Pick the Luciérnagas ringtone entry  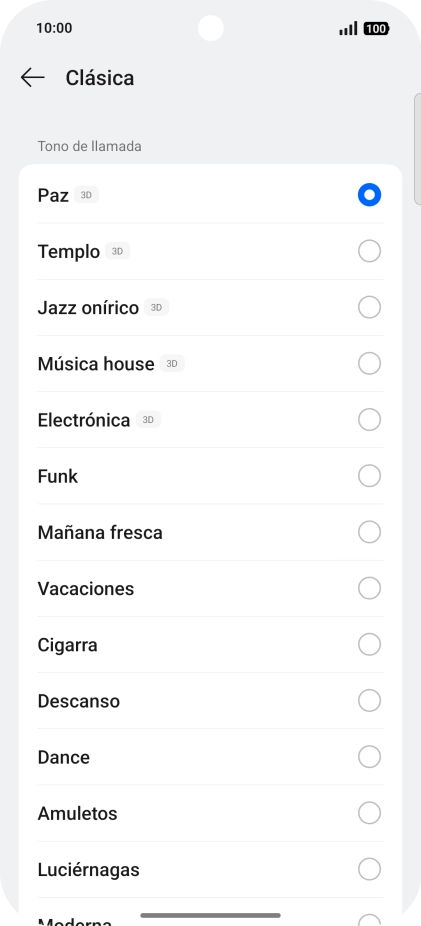[210, 870]
